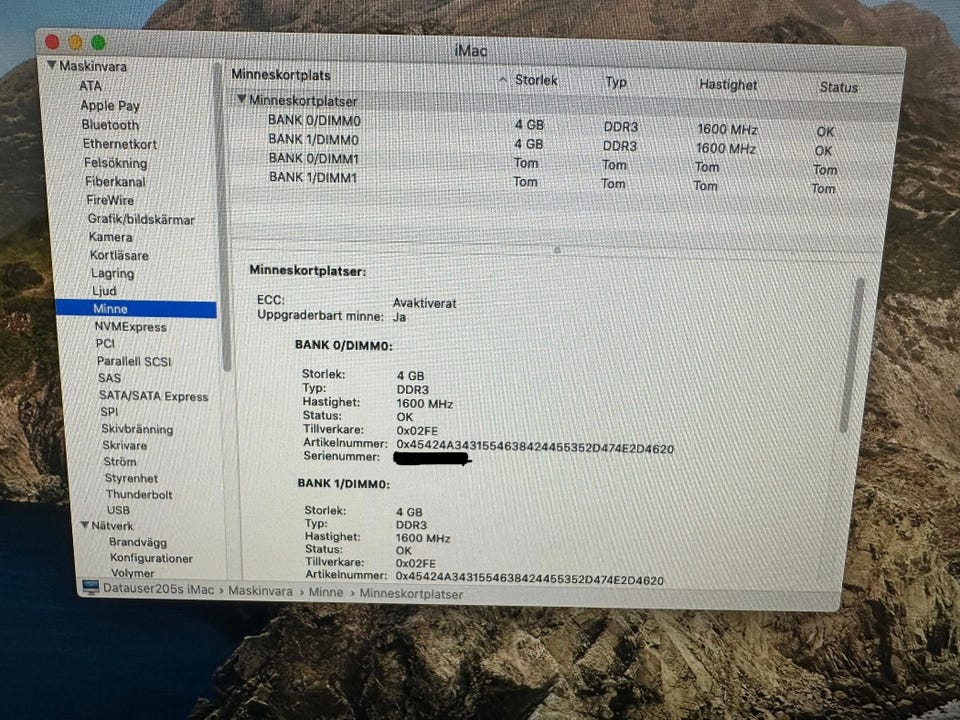Sort by the Storlek column arrow
The image size is (960, 720).
coord(503,80)
